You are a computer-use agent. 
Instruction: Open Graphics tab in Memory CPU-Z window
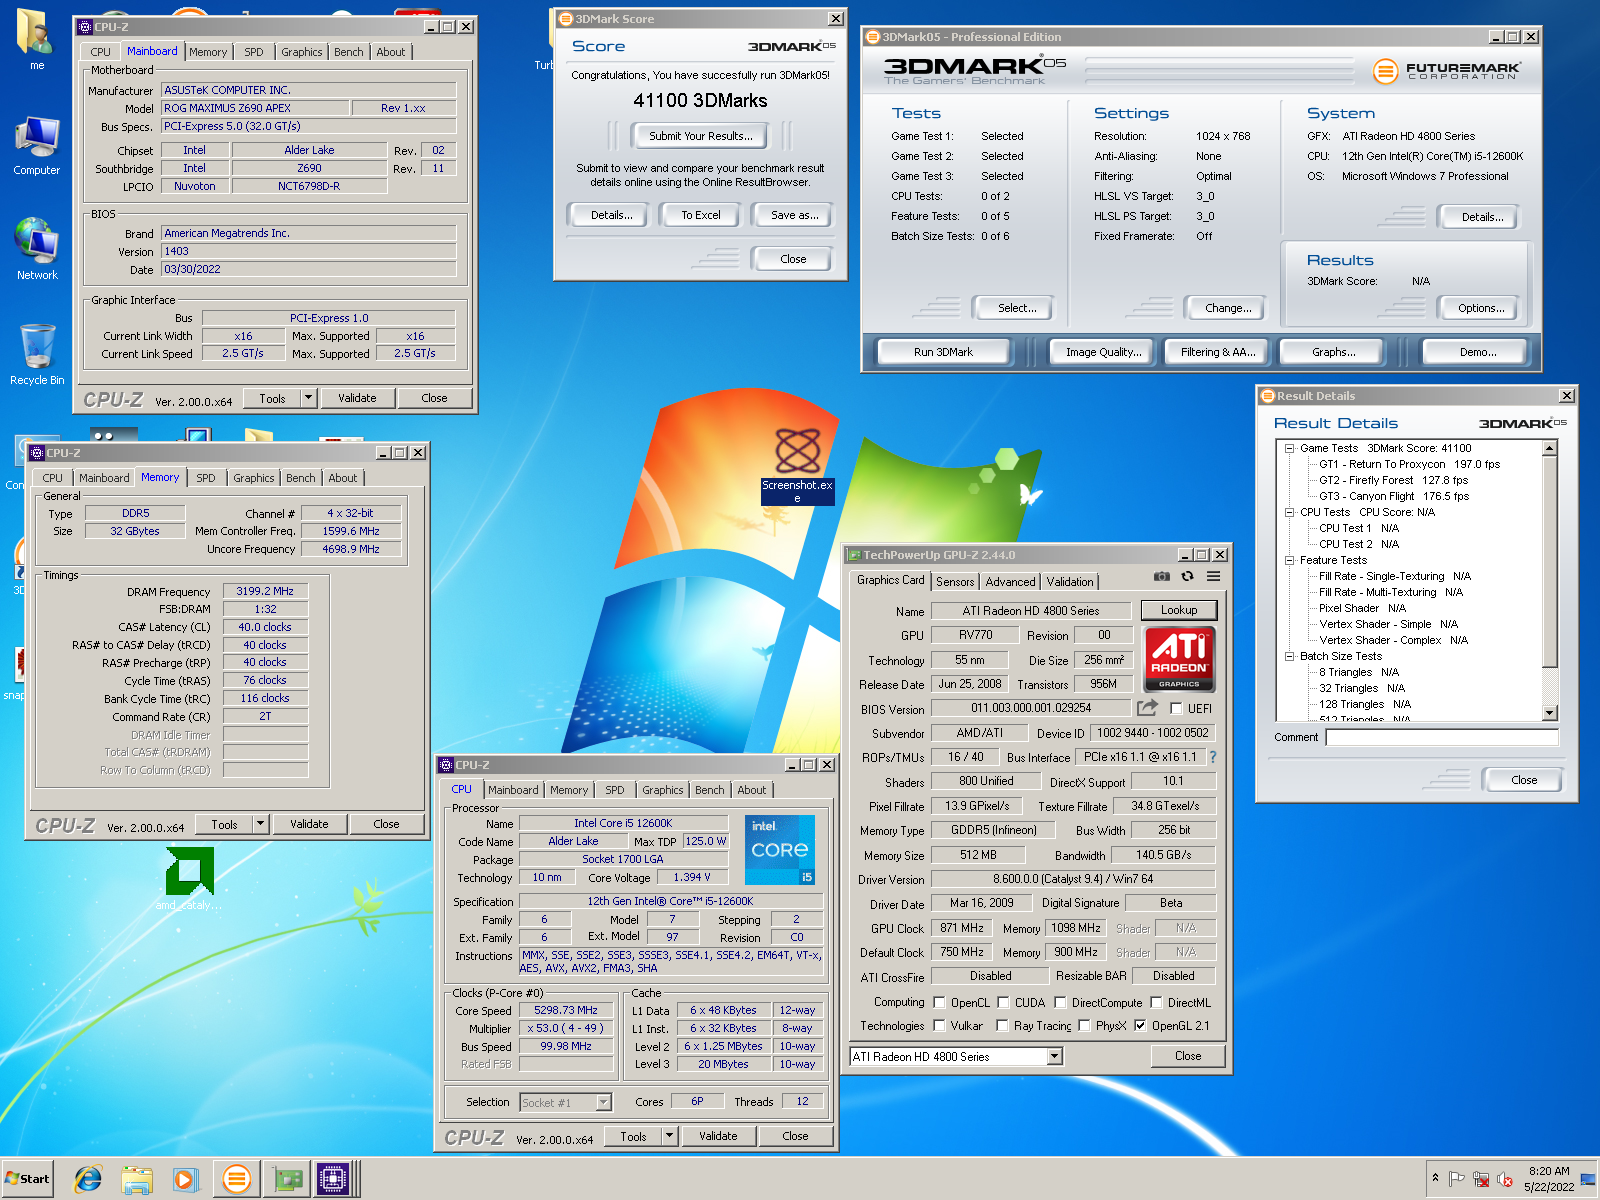(x=254, y=478)
